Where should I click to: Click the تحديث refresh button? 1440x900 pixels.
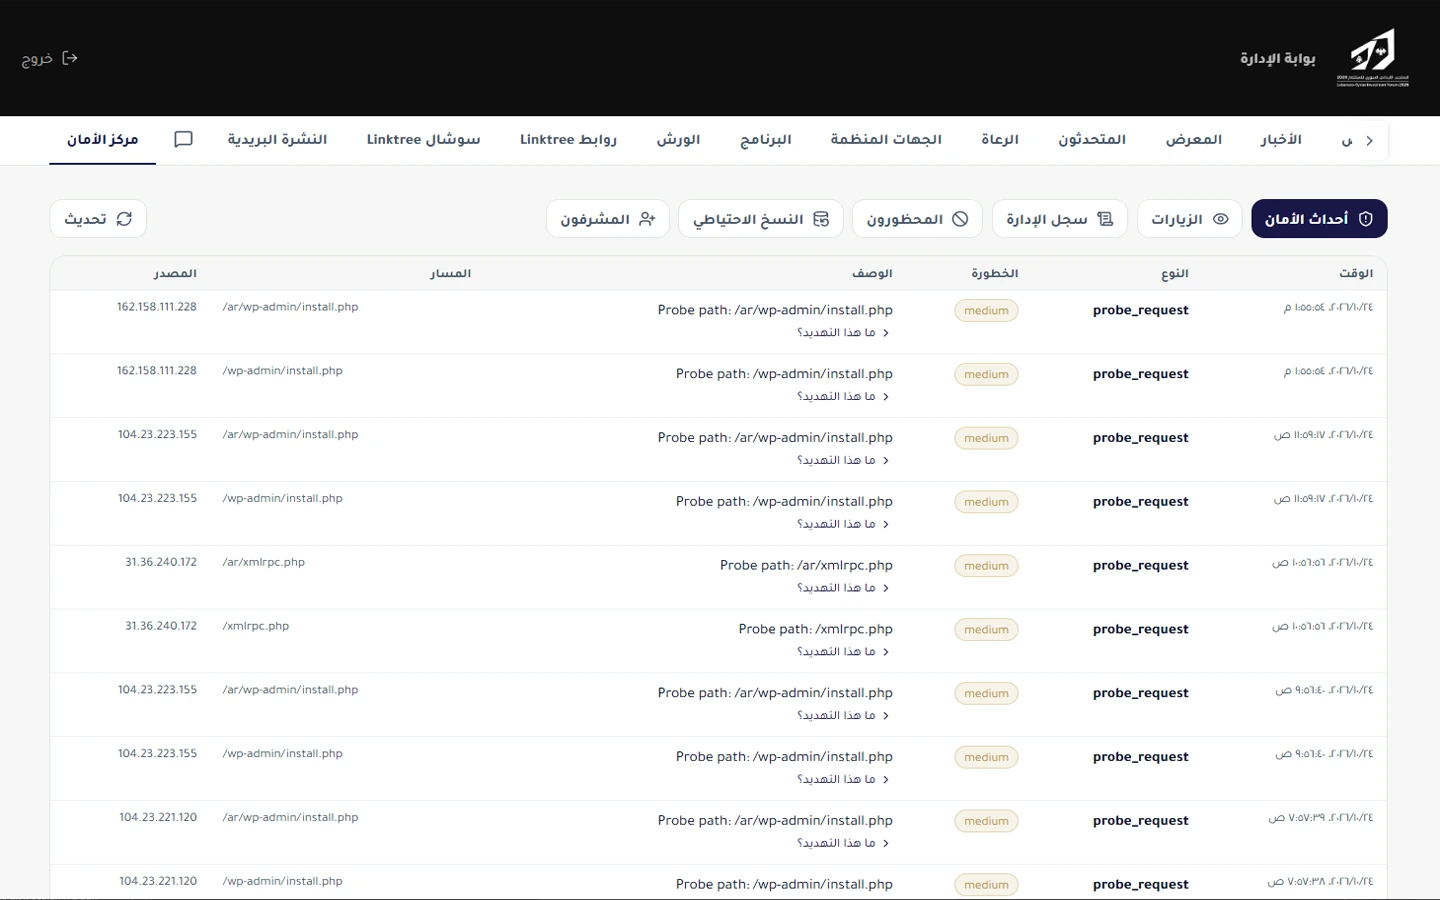click(98, 219)
